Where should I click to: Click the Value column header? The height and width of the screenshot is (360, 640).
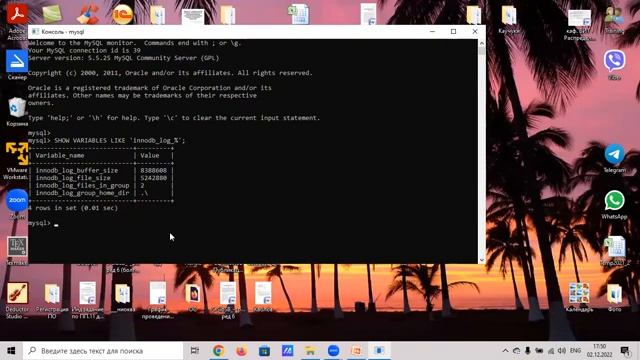coord(149,156)
